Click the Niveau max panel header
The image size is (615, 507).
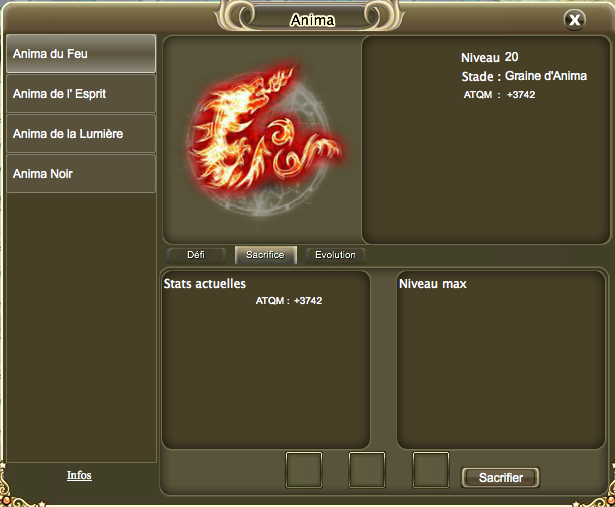[x=433, y=283]
